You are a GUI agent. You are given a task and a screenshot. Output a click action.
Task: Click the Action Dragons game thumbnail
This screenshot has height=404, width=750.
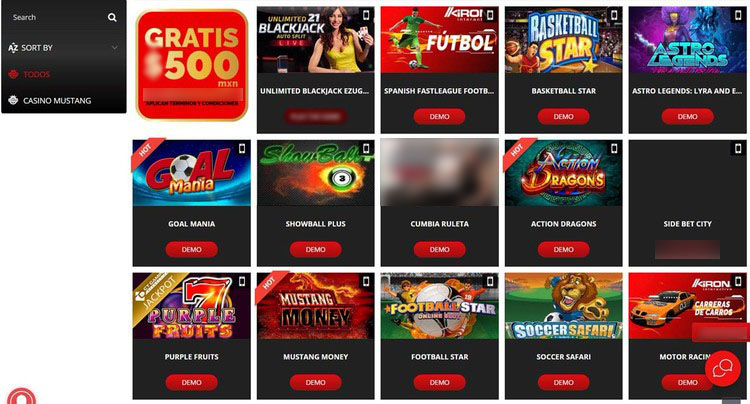coord(563,173)
